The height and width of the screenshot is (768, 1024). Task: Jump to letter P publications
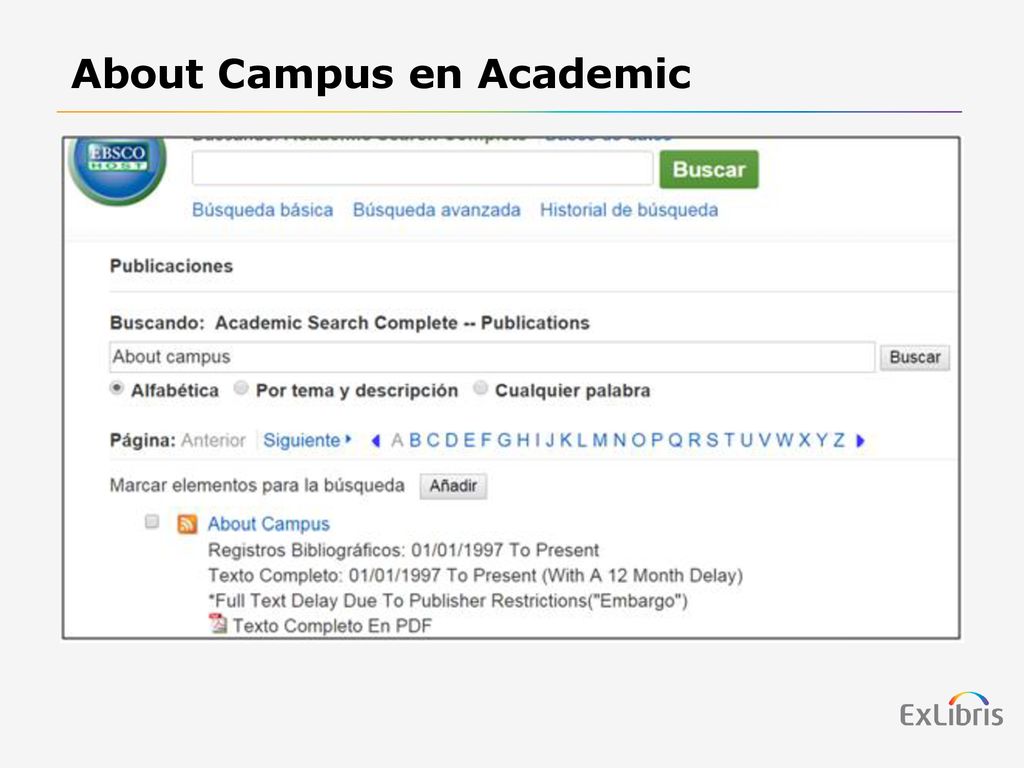click(x=657, y=441)
